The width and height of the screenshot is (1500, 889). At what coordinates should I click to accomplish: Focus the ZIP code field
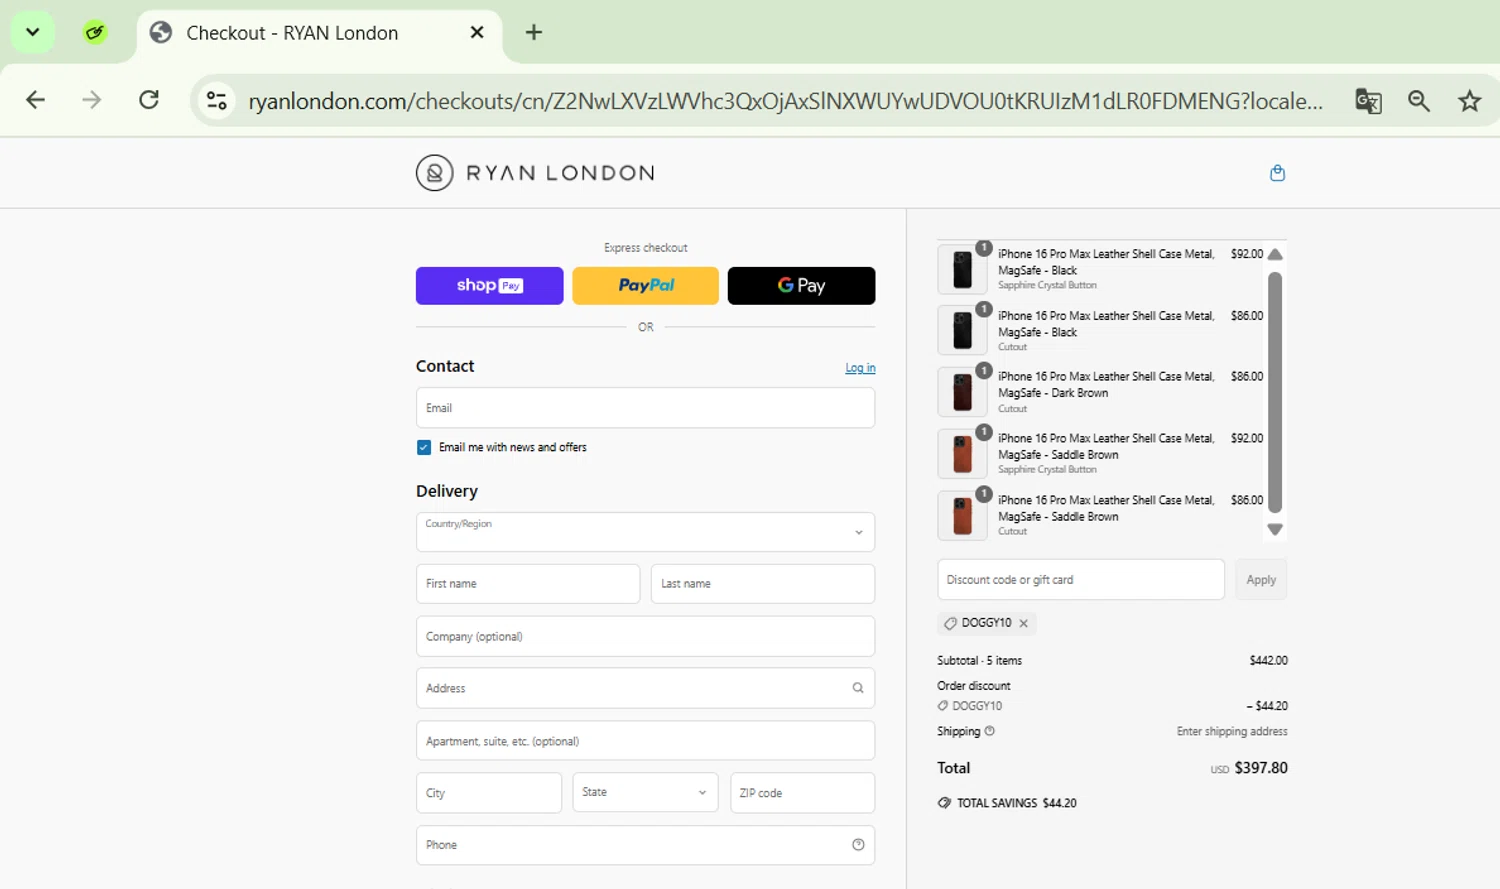coord(803,793)
